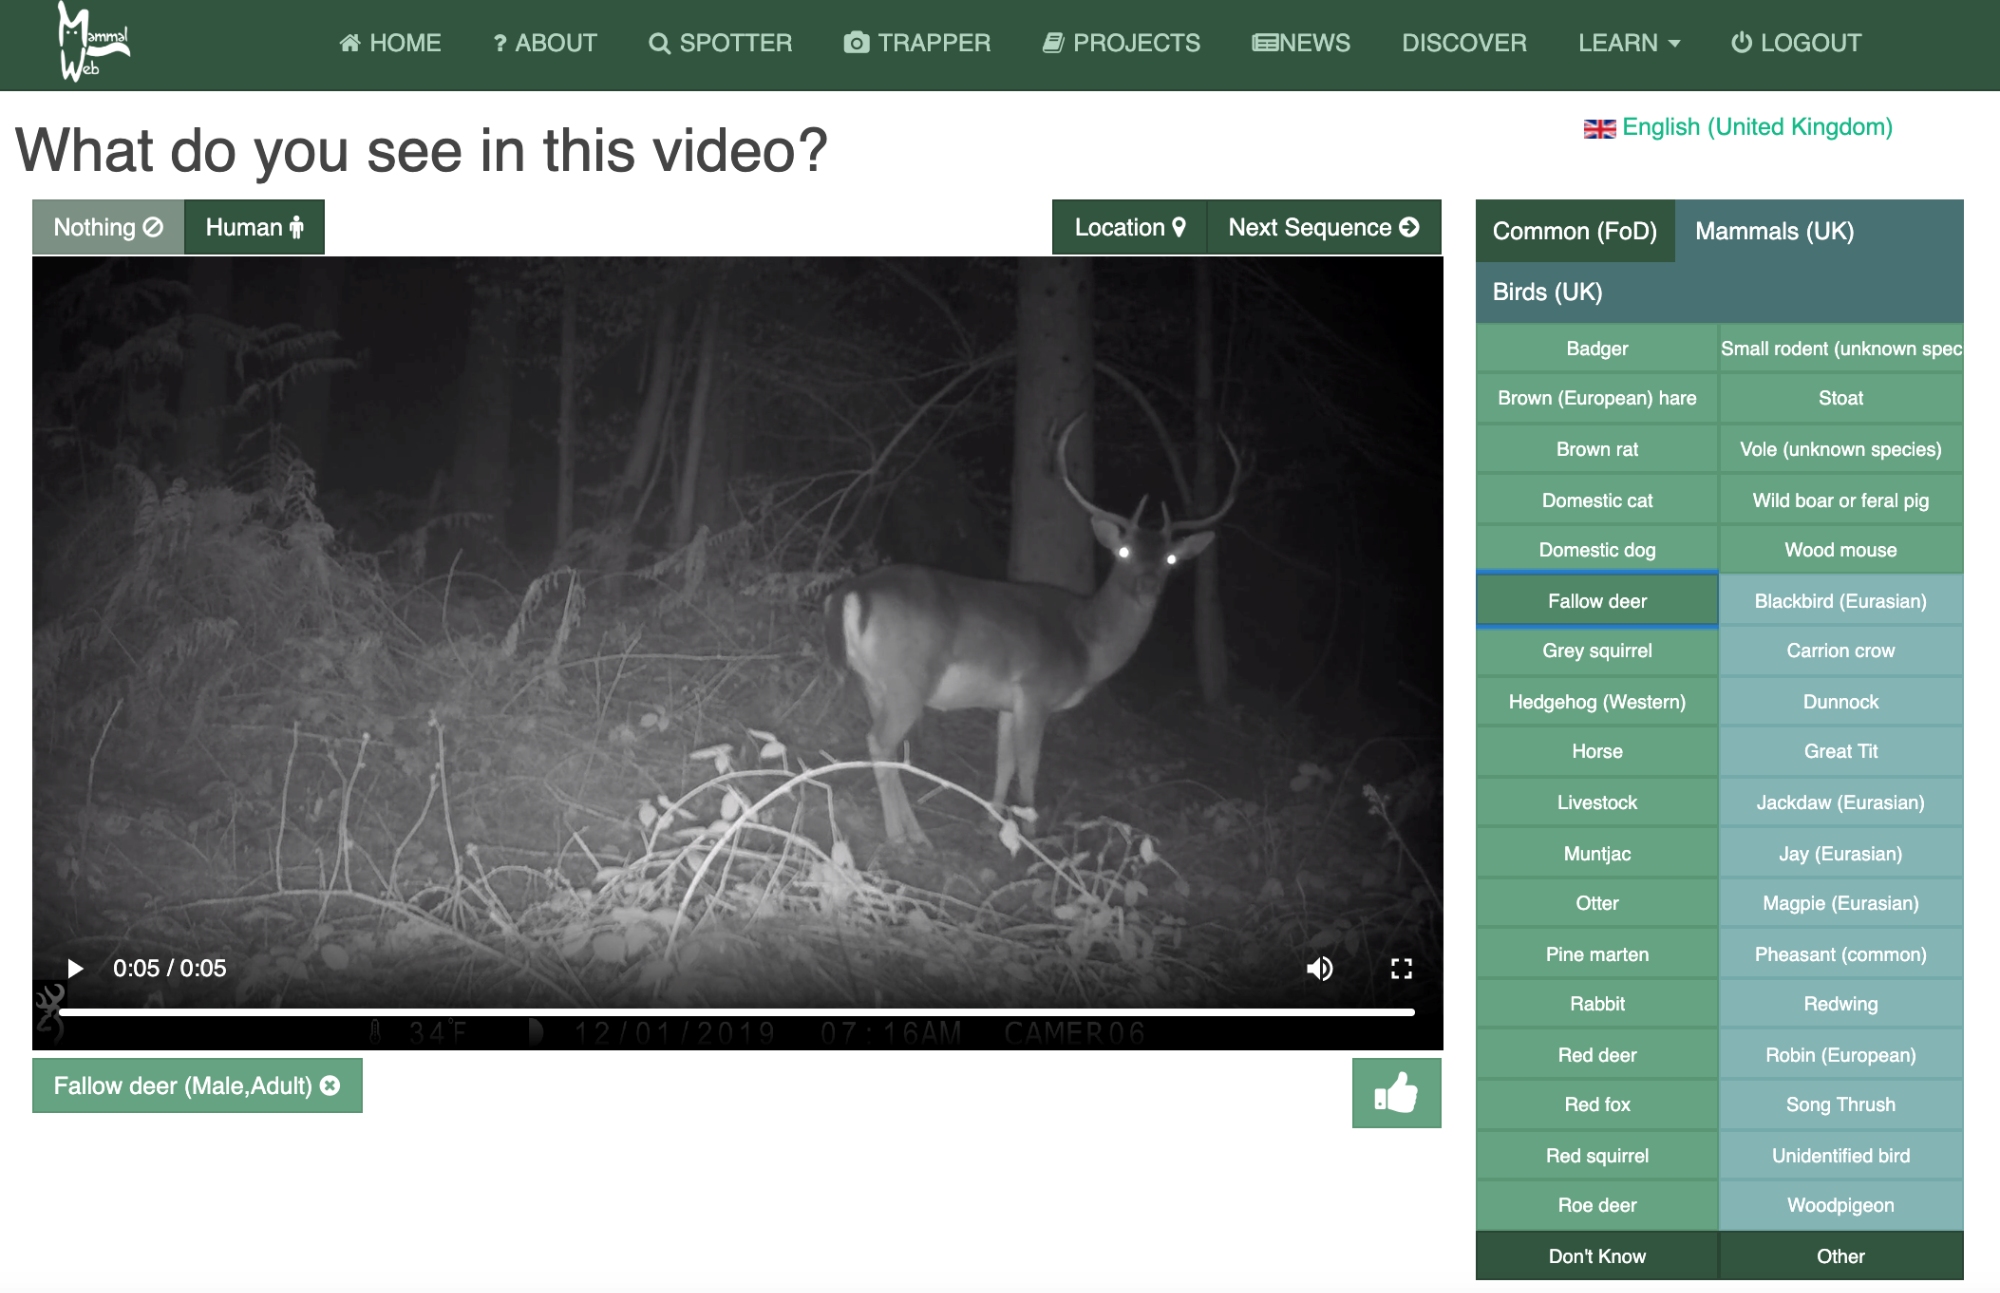
Task: Enter fullscreen video mode
Action: (1401, 968)
